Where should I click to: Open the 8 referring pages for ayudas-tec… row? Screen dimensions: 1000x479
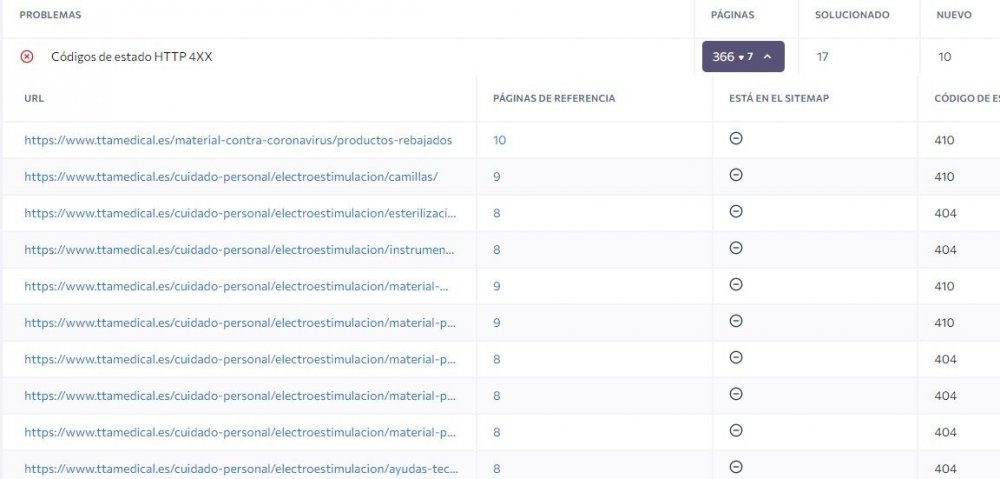[497, 469]
